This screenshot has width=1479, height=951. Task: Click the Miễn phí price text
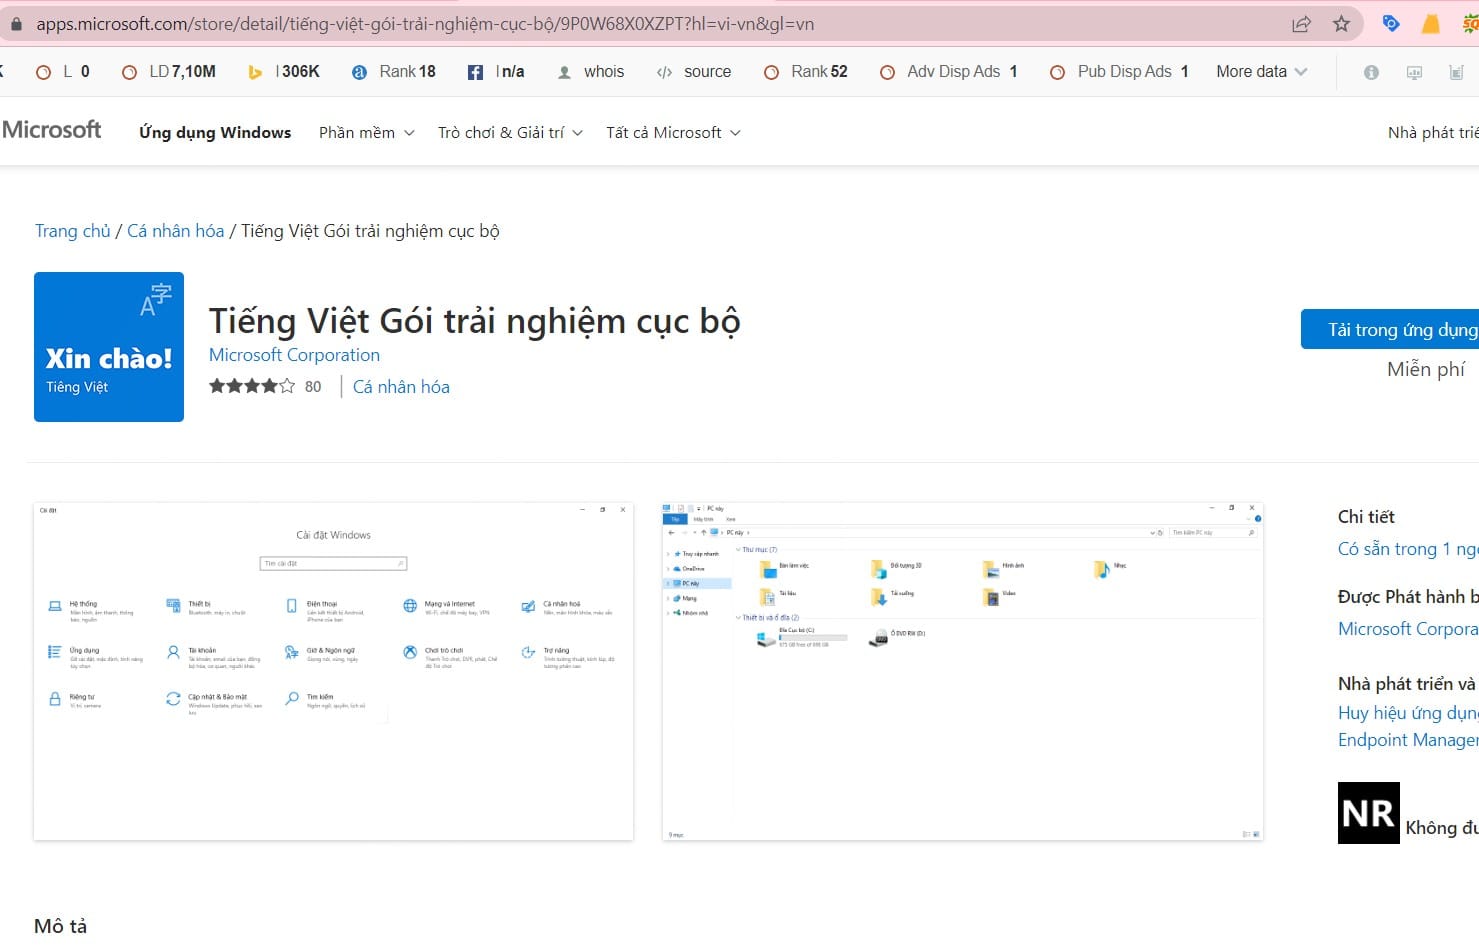tap(1426, 369)
